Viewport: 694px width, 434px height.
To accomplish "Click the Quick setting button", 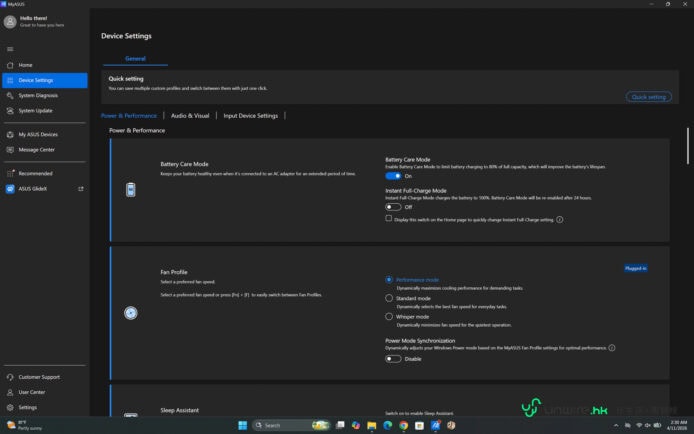I will pyautogui.click(x=648, y=97).
